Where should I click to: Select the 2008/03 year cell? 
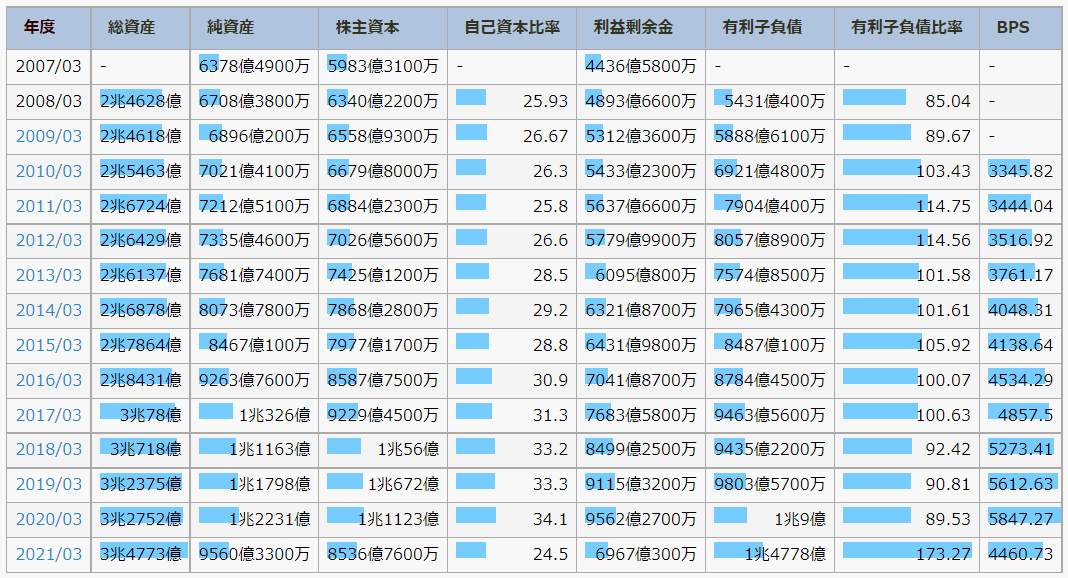pos(48,101)
